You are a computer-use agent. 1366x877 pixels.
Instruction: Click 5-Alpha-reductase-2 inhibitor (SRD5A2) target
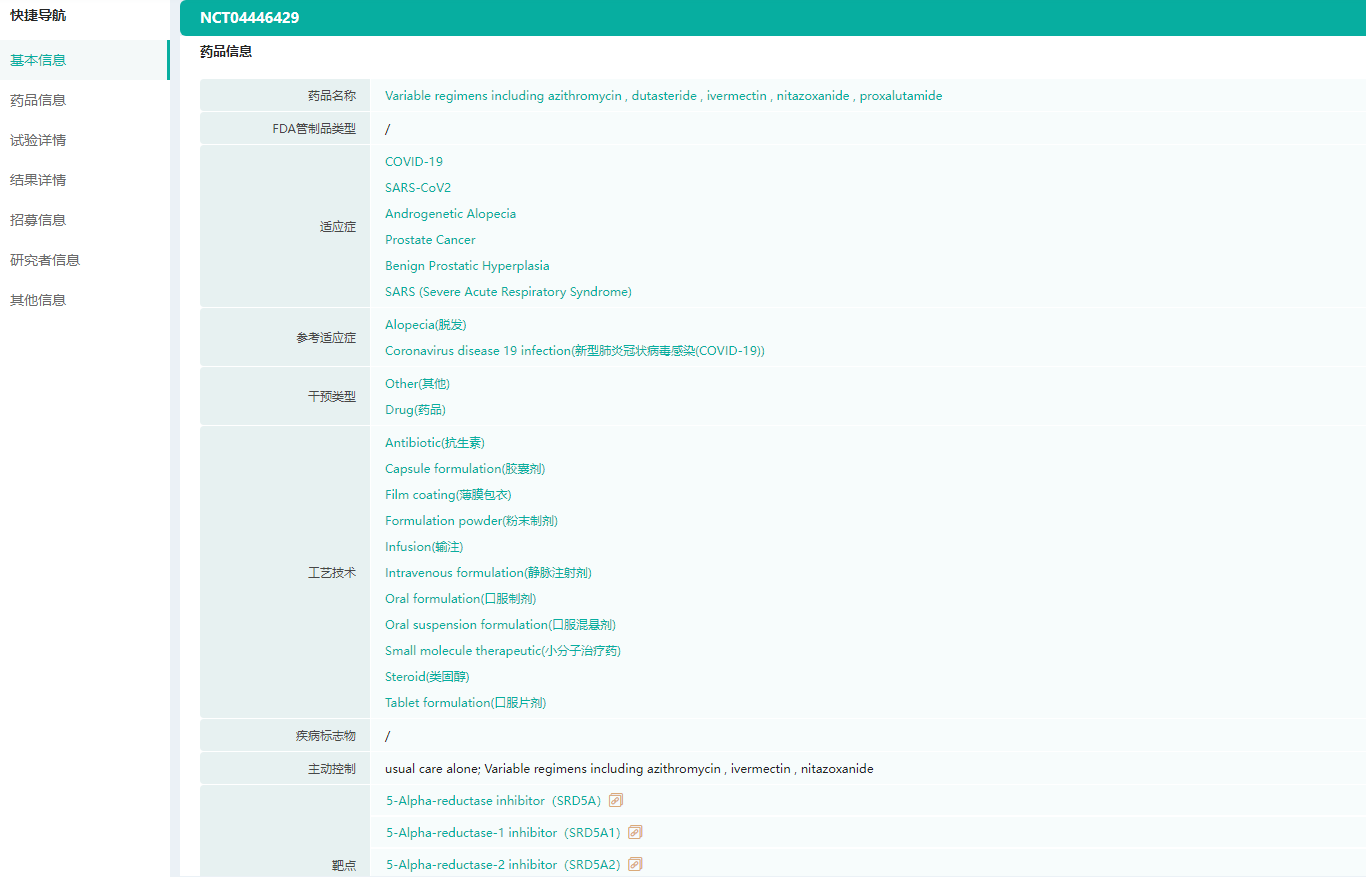point(503,865)
